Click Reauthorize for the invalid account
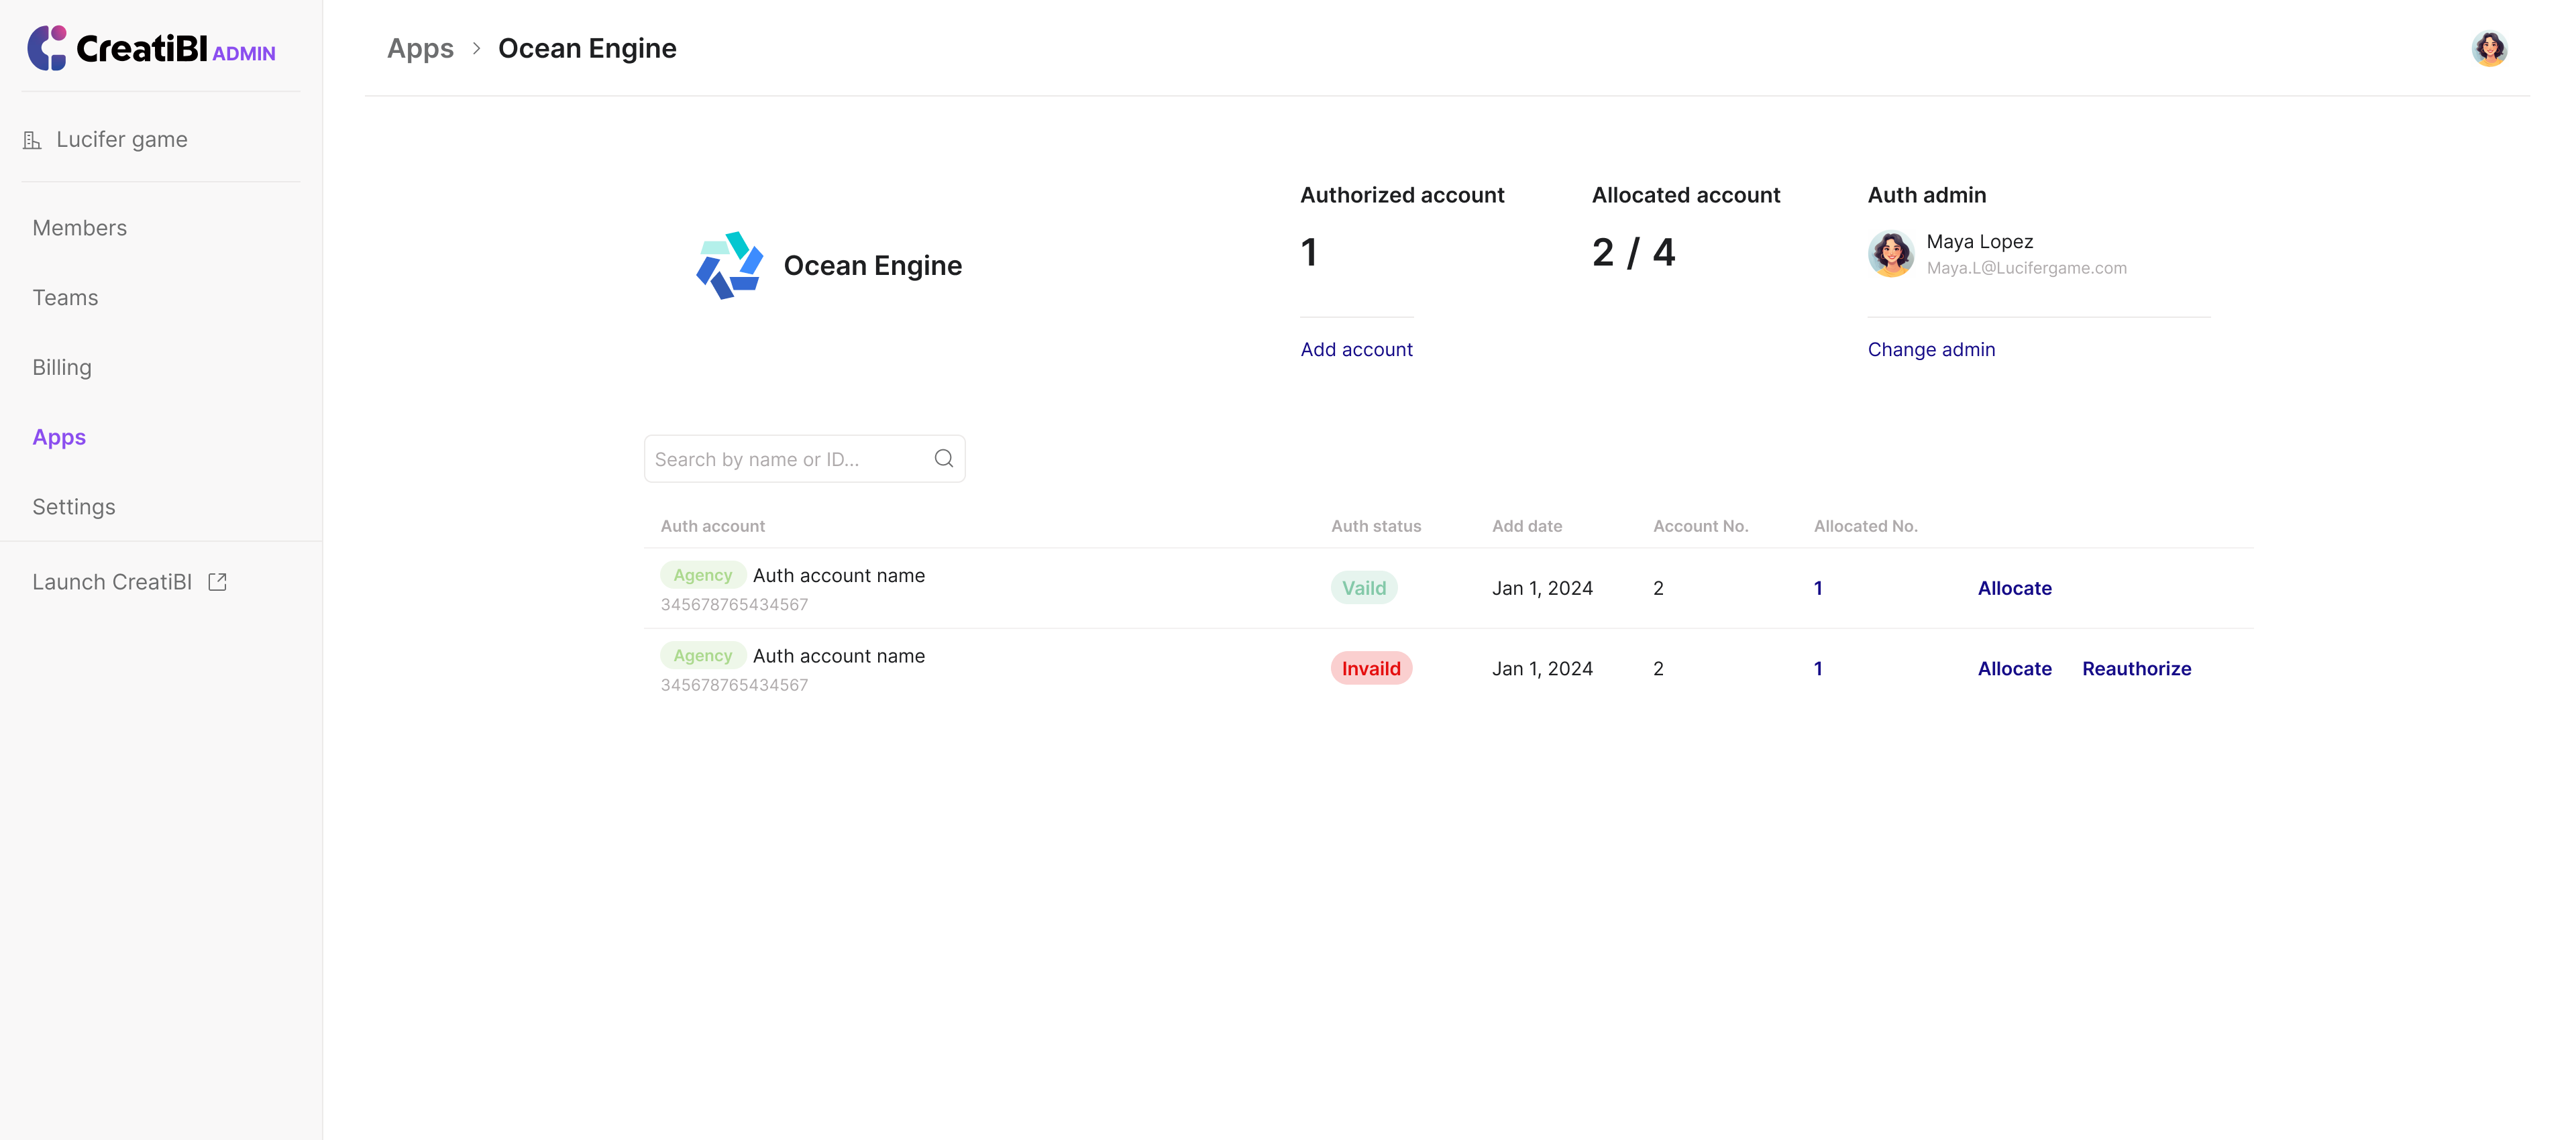Image resolution: width=2576 pixels, height=1140 pixels. [2136, 669]
